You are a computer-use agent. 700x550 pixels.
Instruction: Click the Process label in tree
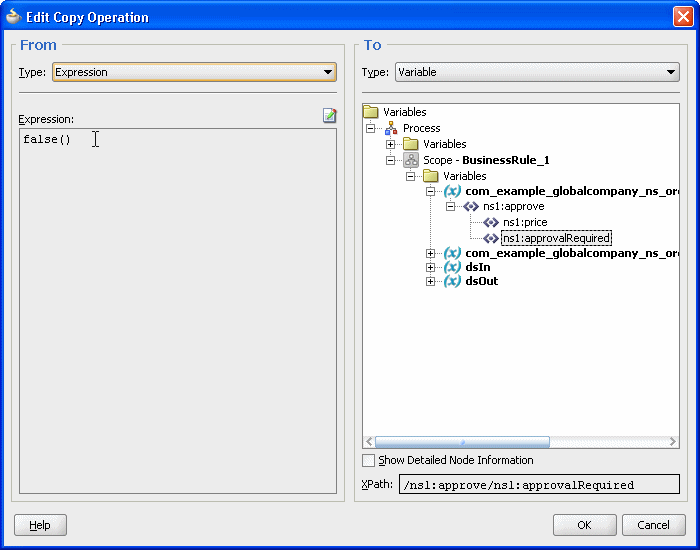pyautogui.click(x=421, y=128)
